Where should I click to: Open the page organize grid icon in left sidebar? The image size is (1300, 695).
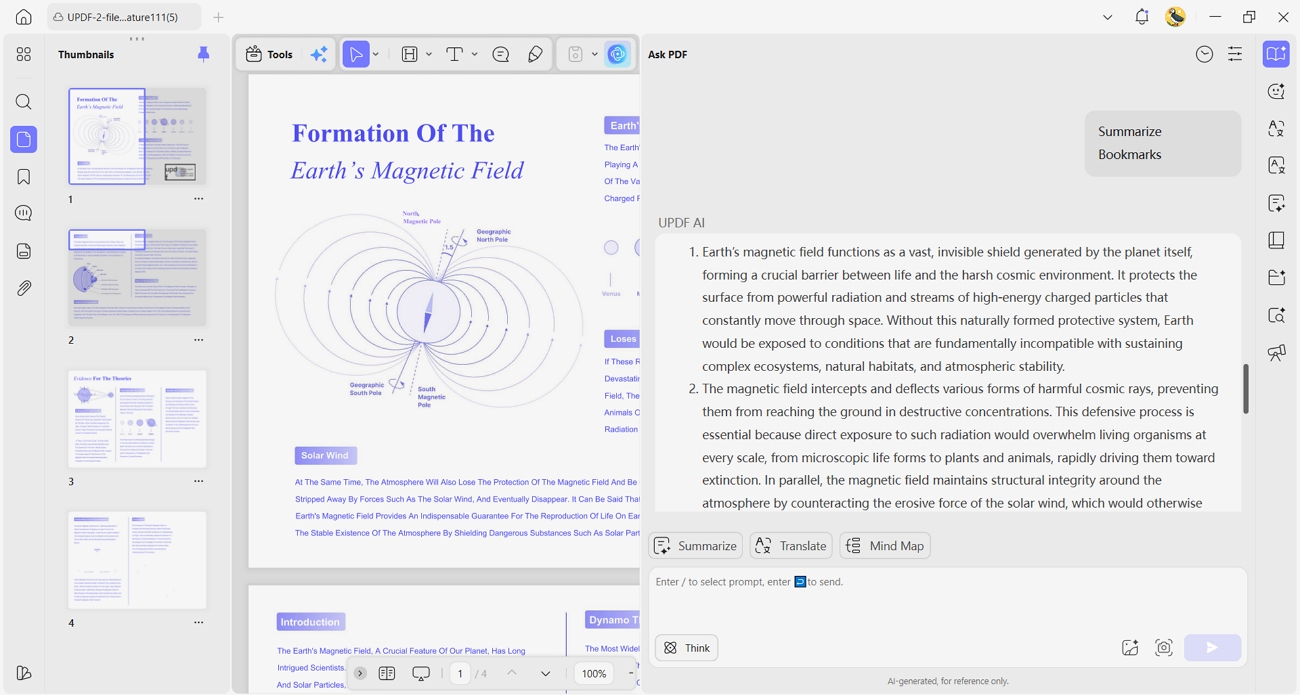24,54
